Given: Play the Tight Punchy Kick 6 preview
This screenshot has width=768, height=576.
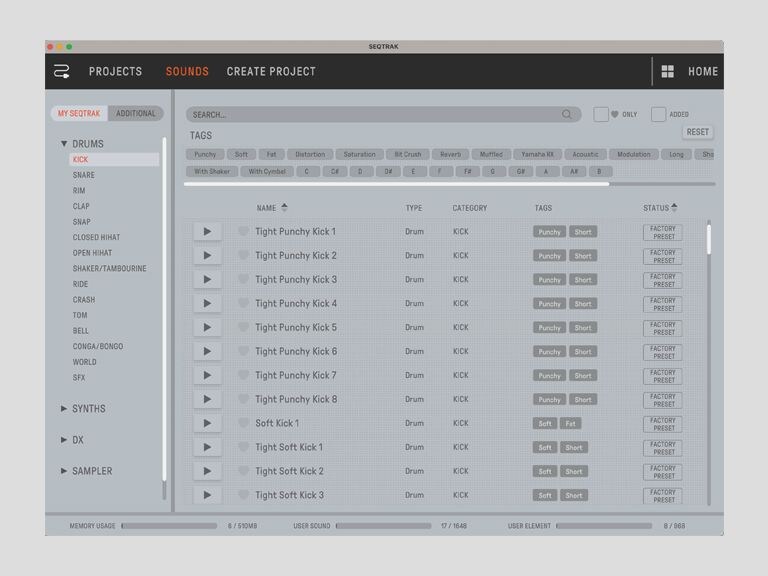Looking at the screenshot, I should (207, 351).
